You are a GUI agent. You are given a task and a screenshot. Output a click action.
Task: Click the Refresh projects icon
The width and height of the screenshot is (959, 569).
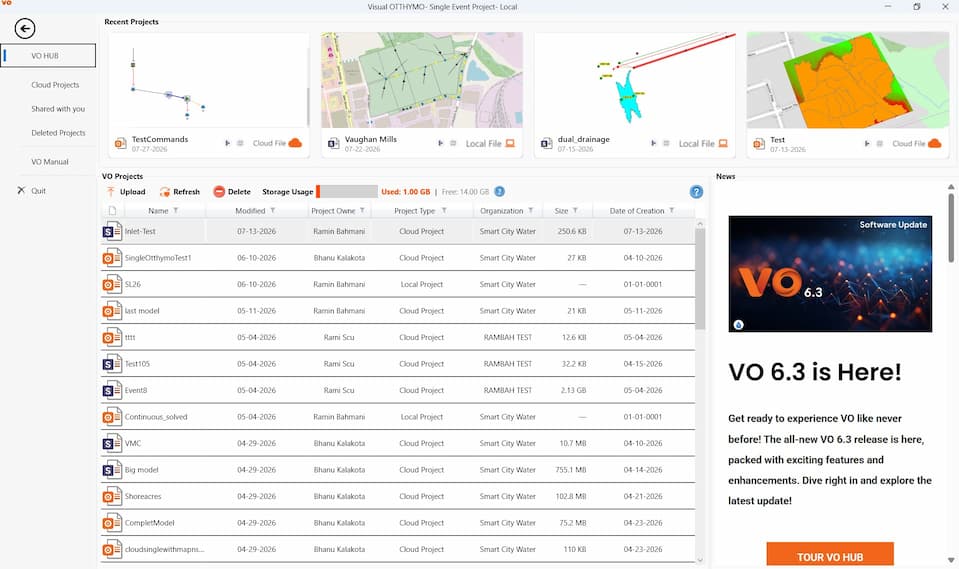pyautogui.click(x=165, y=192)
